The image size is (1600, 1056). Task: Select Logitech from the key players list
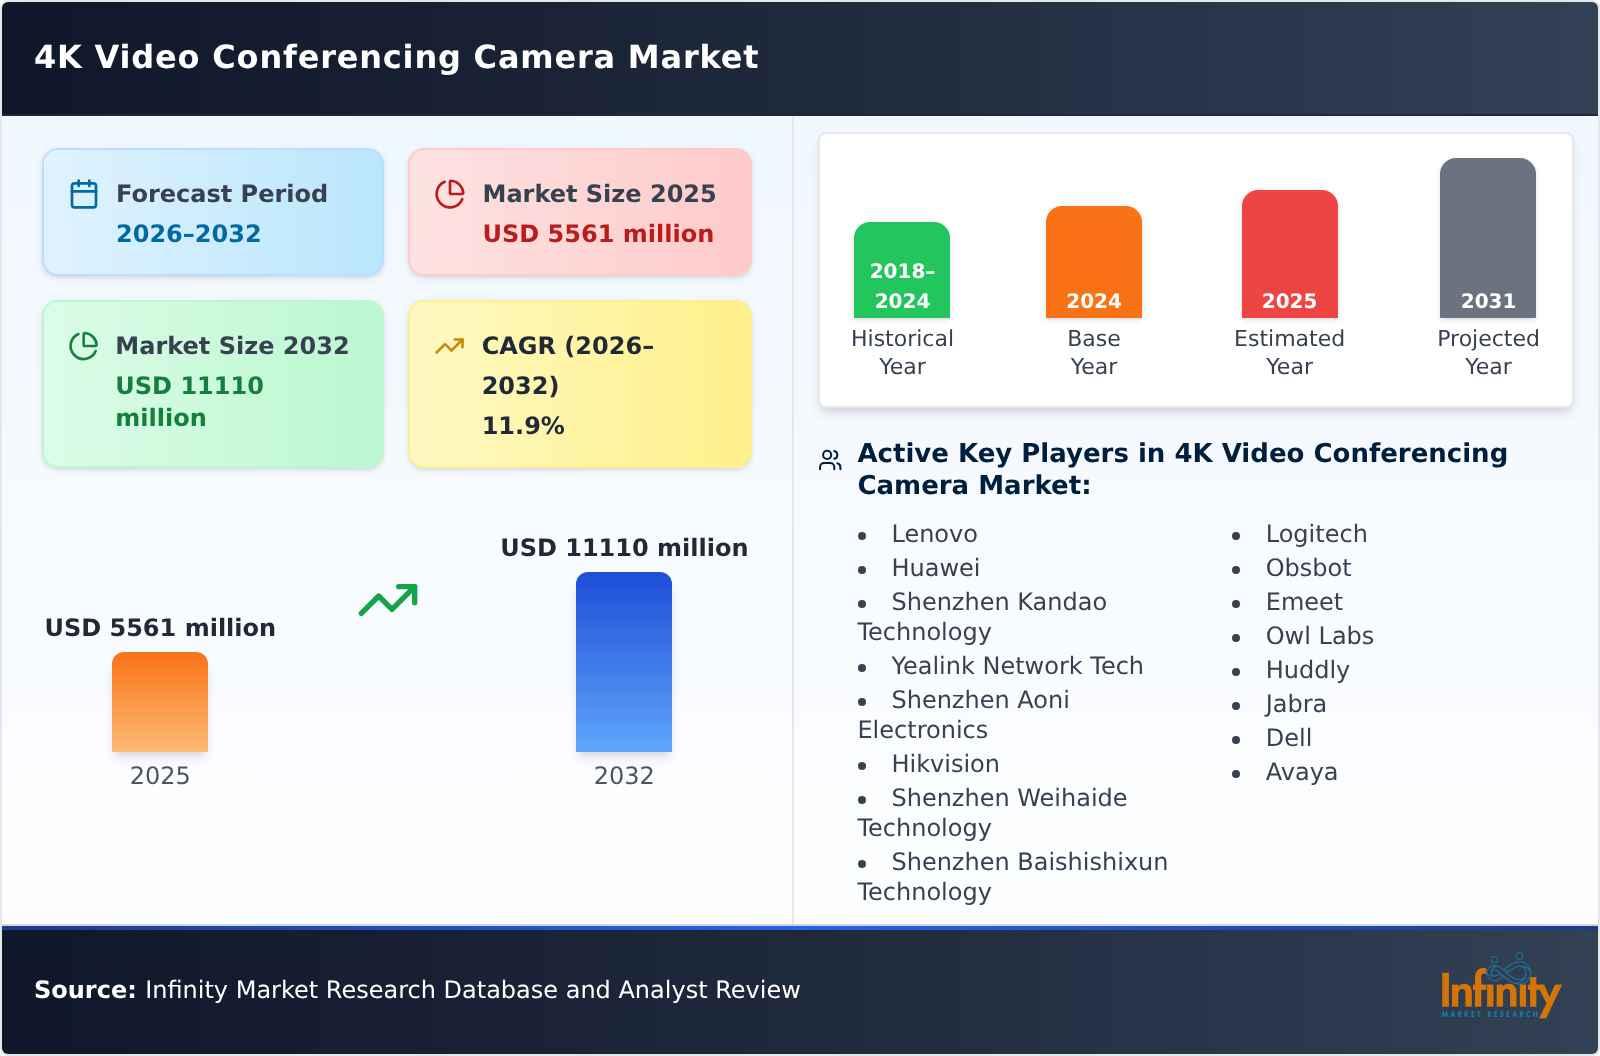[1316, 534]
